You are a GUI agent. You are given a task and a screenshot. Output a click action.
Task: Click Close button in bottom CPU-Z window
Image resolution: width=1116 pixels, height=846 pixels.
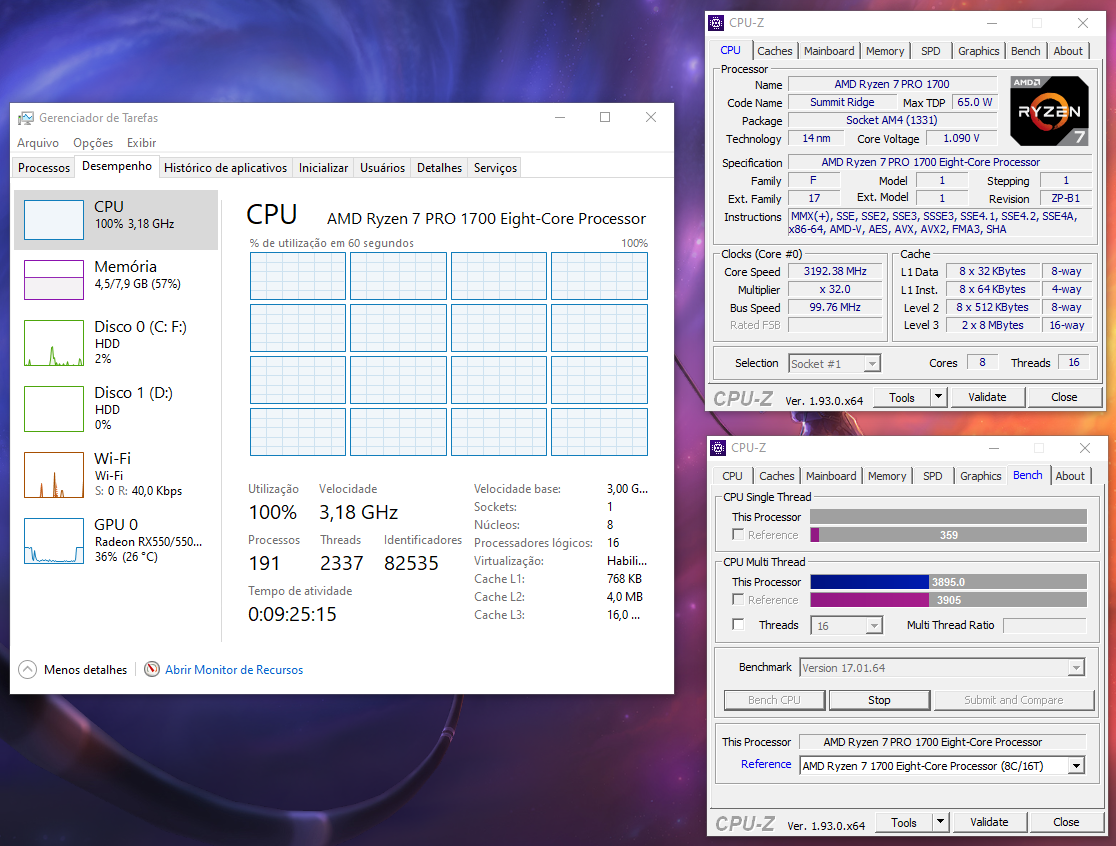1066,822
